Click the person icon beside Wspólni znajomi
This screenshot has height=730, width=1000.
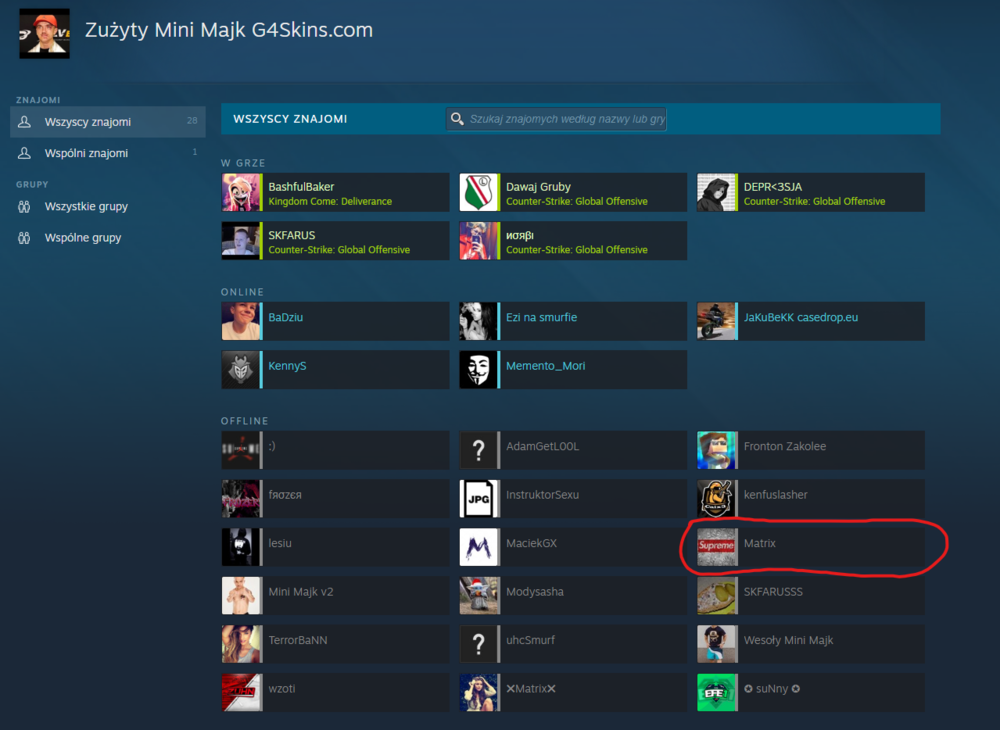[x=24, y=153]
